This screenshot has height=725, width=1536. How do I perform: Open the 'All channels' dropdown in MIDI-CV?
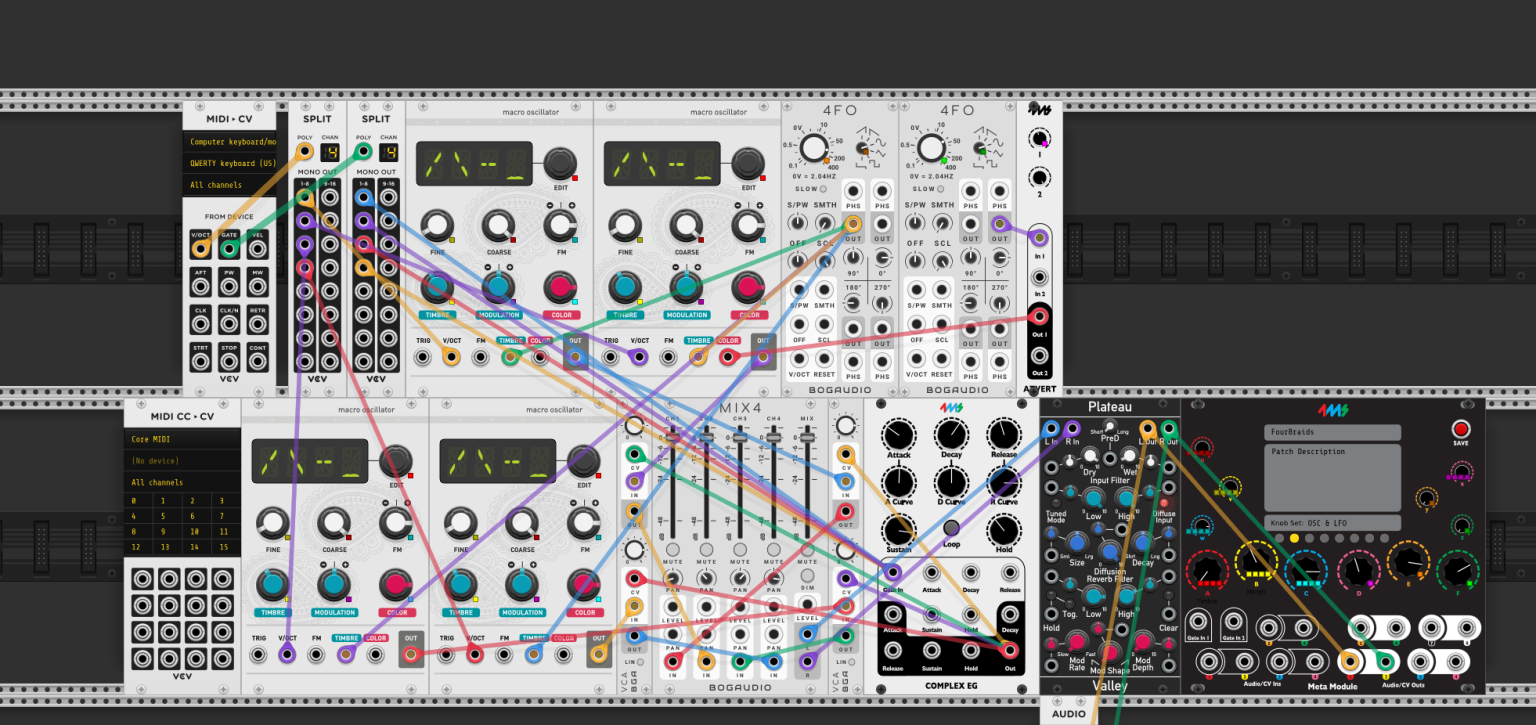[x=229, y=185]
